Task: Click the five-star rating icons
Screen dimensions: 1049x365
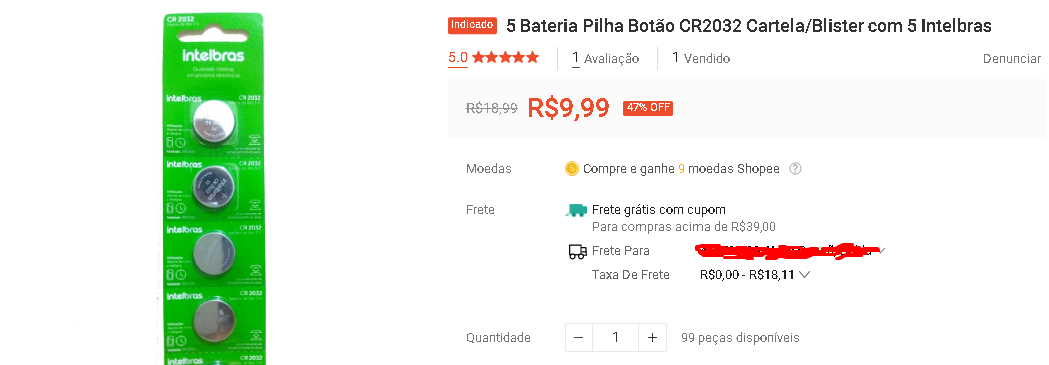Action: coord(505,57)
